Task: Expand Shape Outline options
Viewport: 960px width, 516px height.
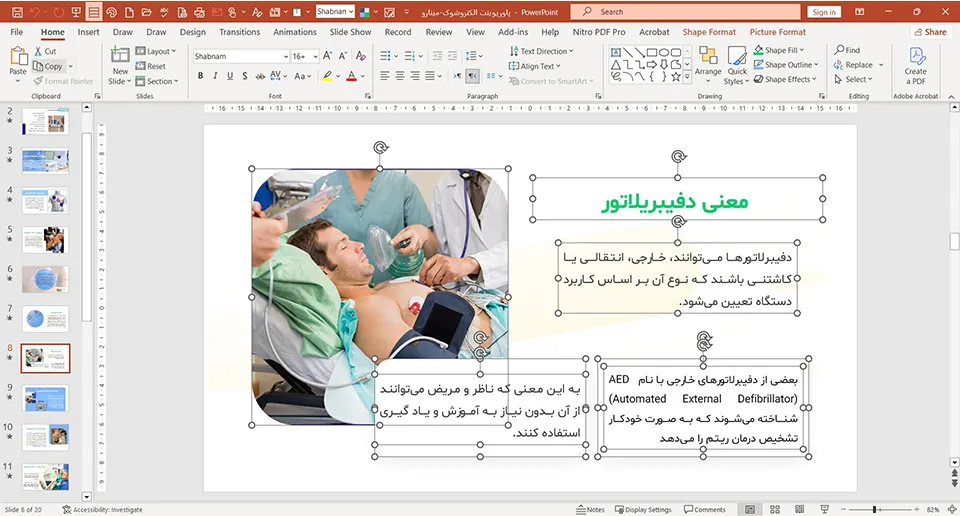Action: [786, 64]
